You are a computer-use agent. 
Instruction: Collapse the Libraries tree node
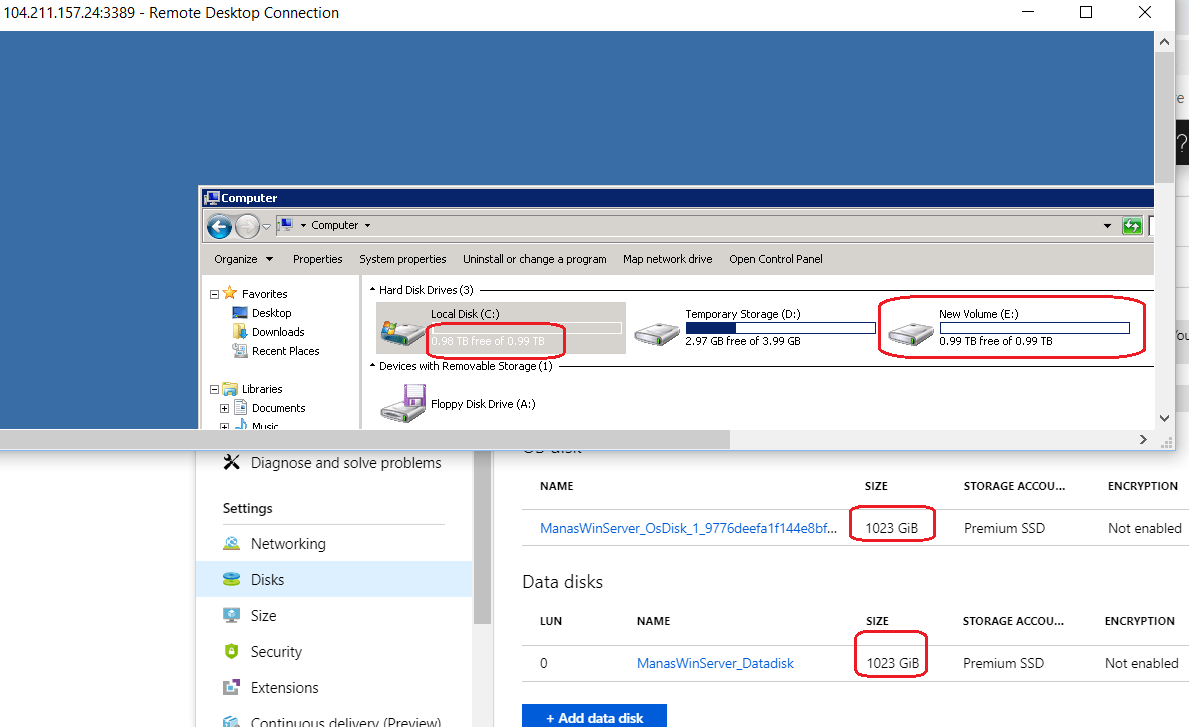click(215, 389)
